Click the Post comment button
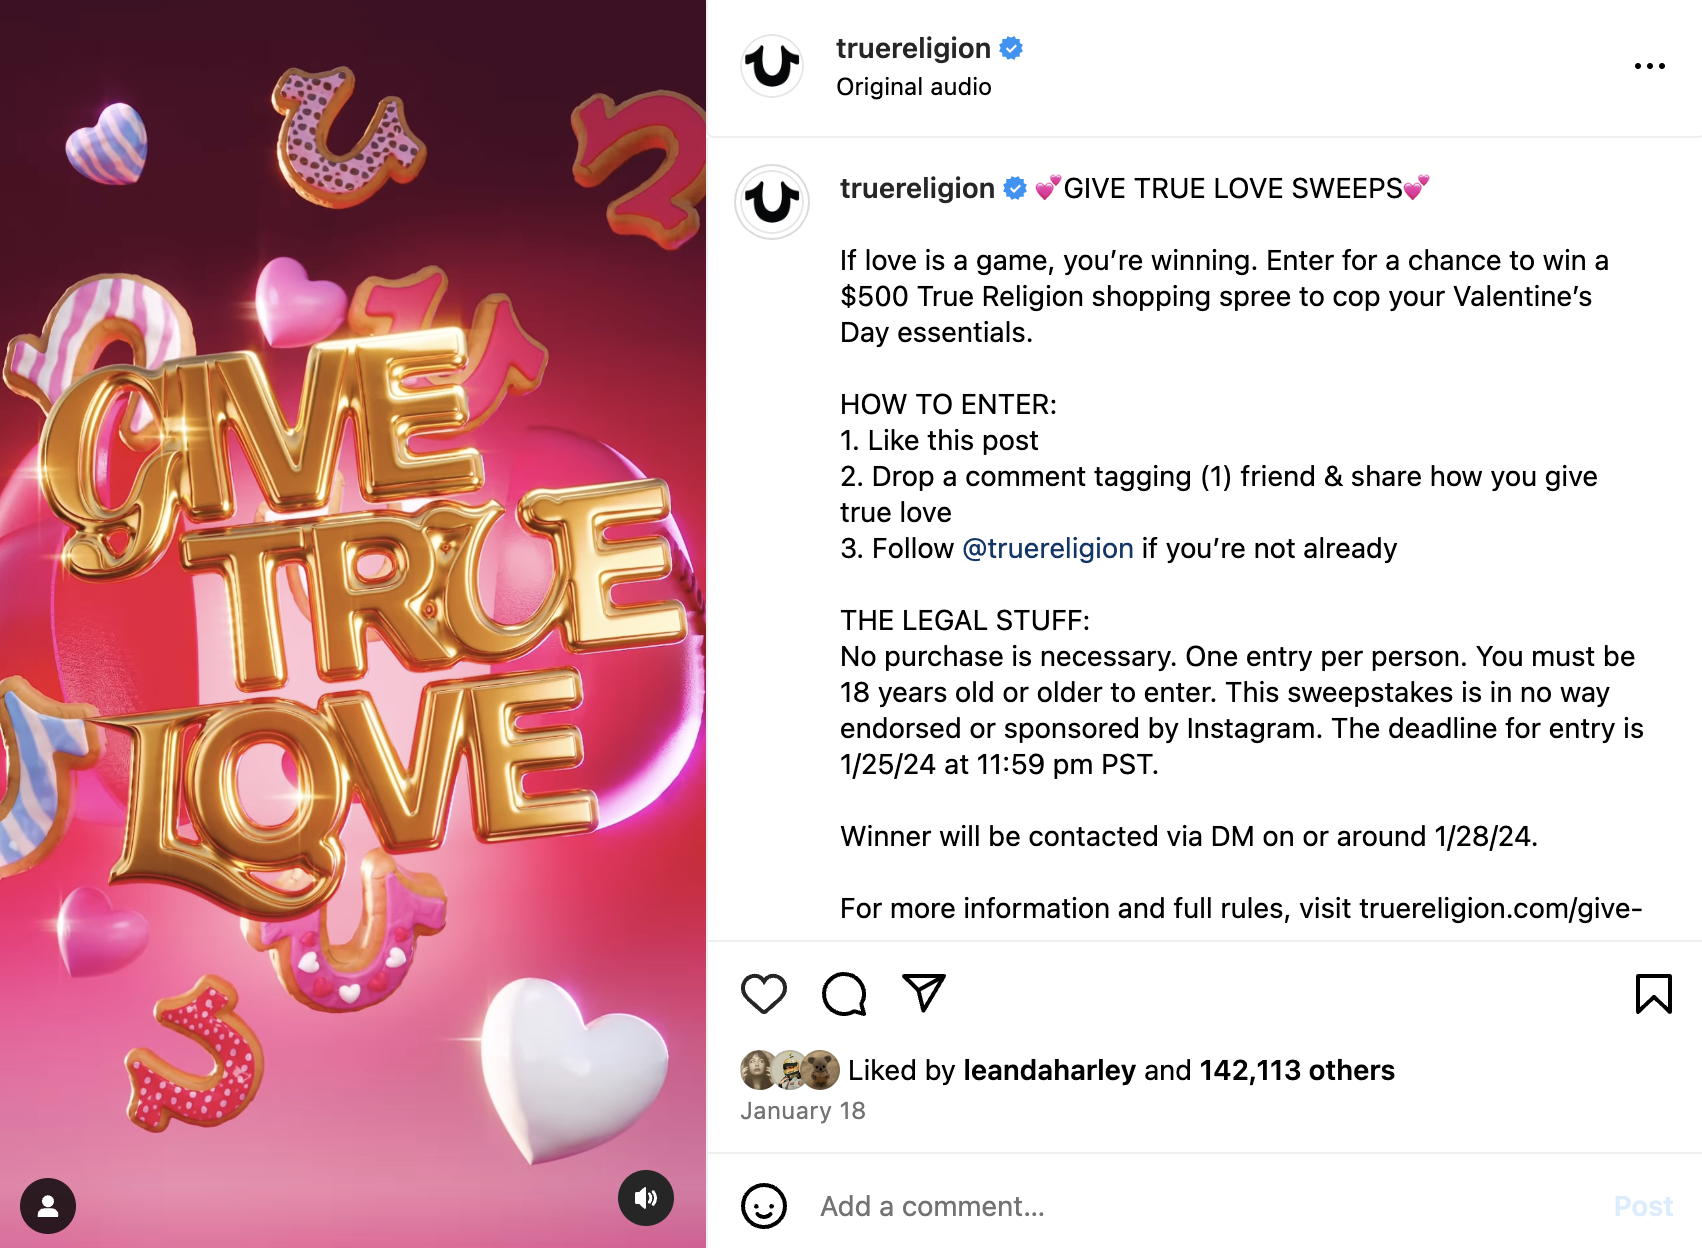This screenshot has height=1248, width=1702. click(x=1643, y=1206)
